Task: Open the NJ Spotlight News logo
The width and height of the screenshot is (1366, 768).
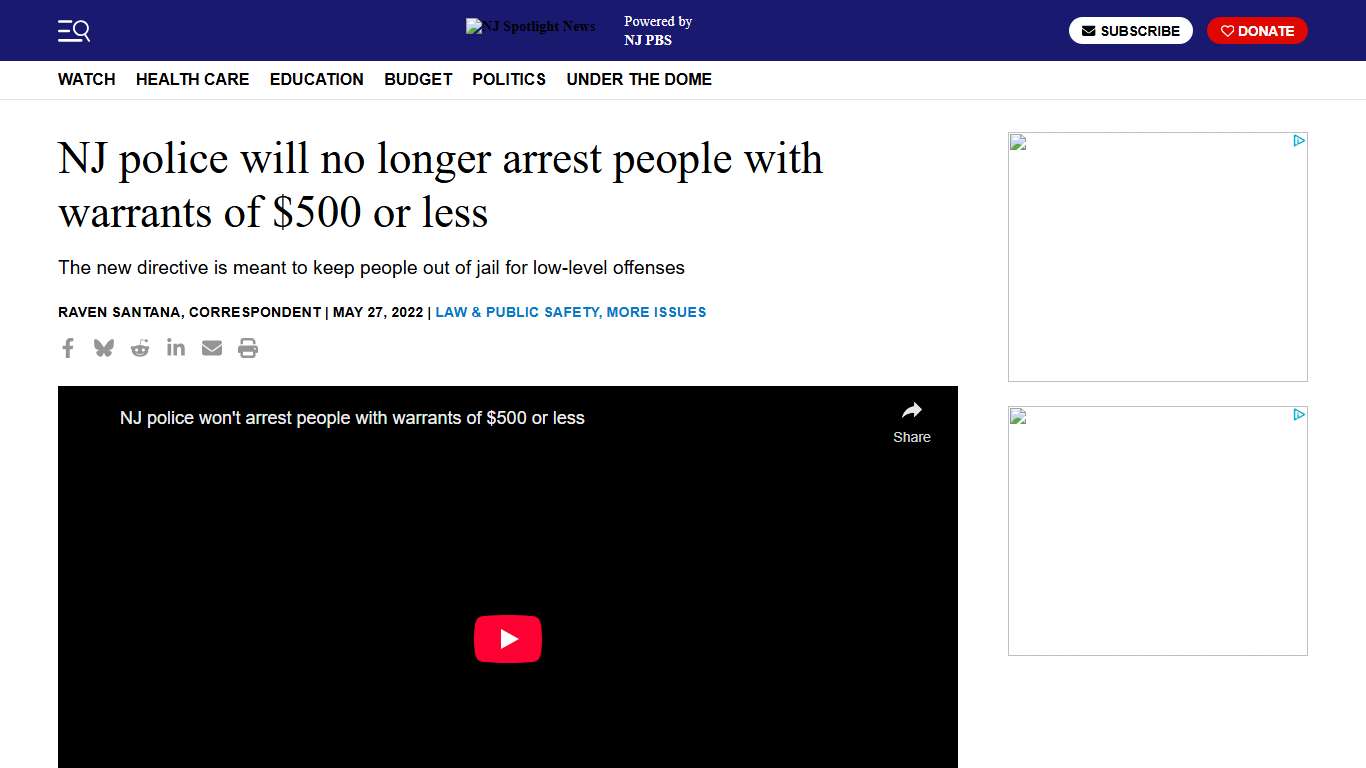Action: click(x=530, y=27)
